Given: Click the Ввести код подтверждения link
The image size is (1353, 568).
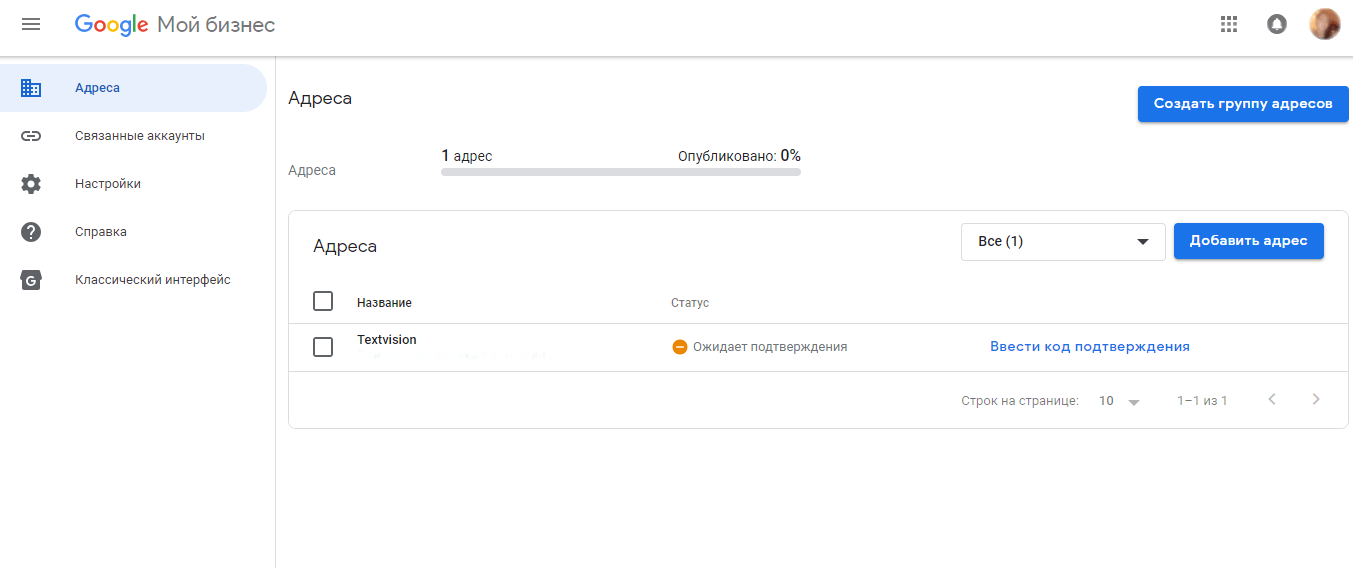Looking at the screenshot, I should (1090, 347).
